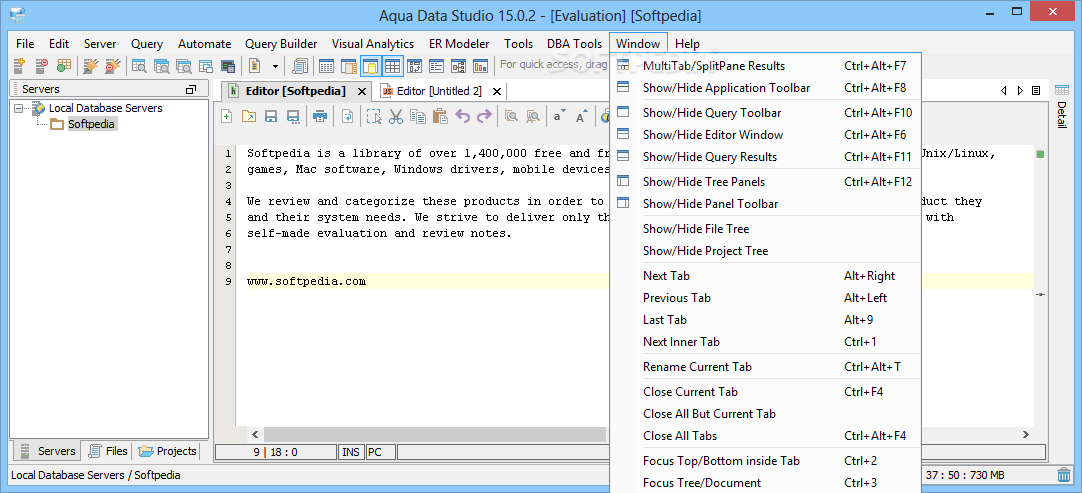Click the Disconnect server plug icon with red mark
The height and width of the screenshot is (493, 1082).
pyautogui.click(x=112, y=66)
